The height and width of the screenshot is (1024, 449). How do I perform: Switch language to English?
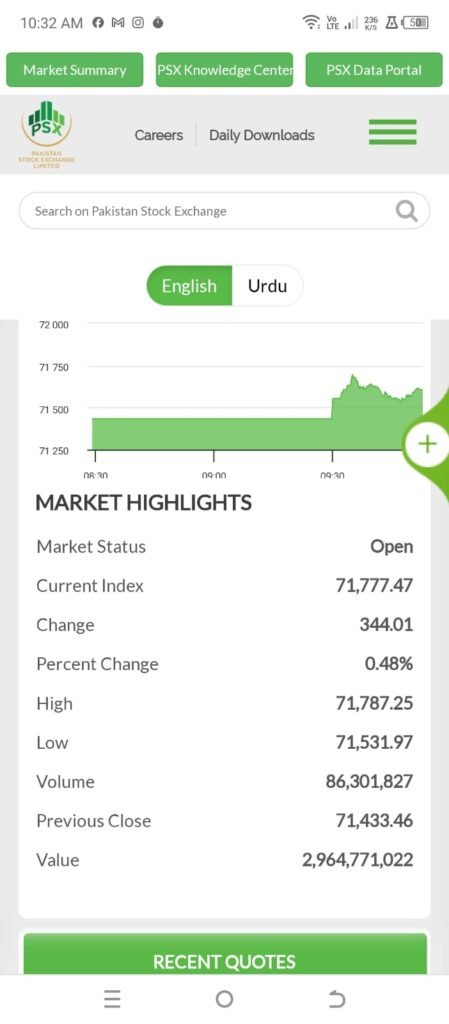pyautogui.click(x=189, y=285)
